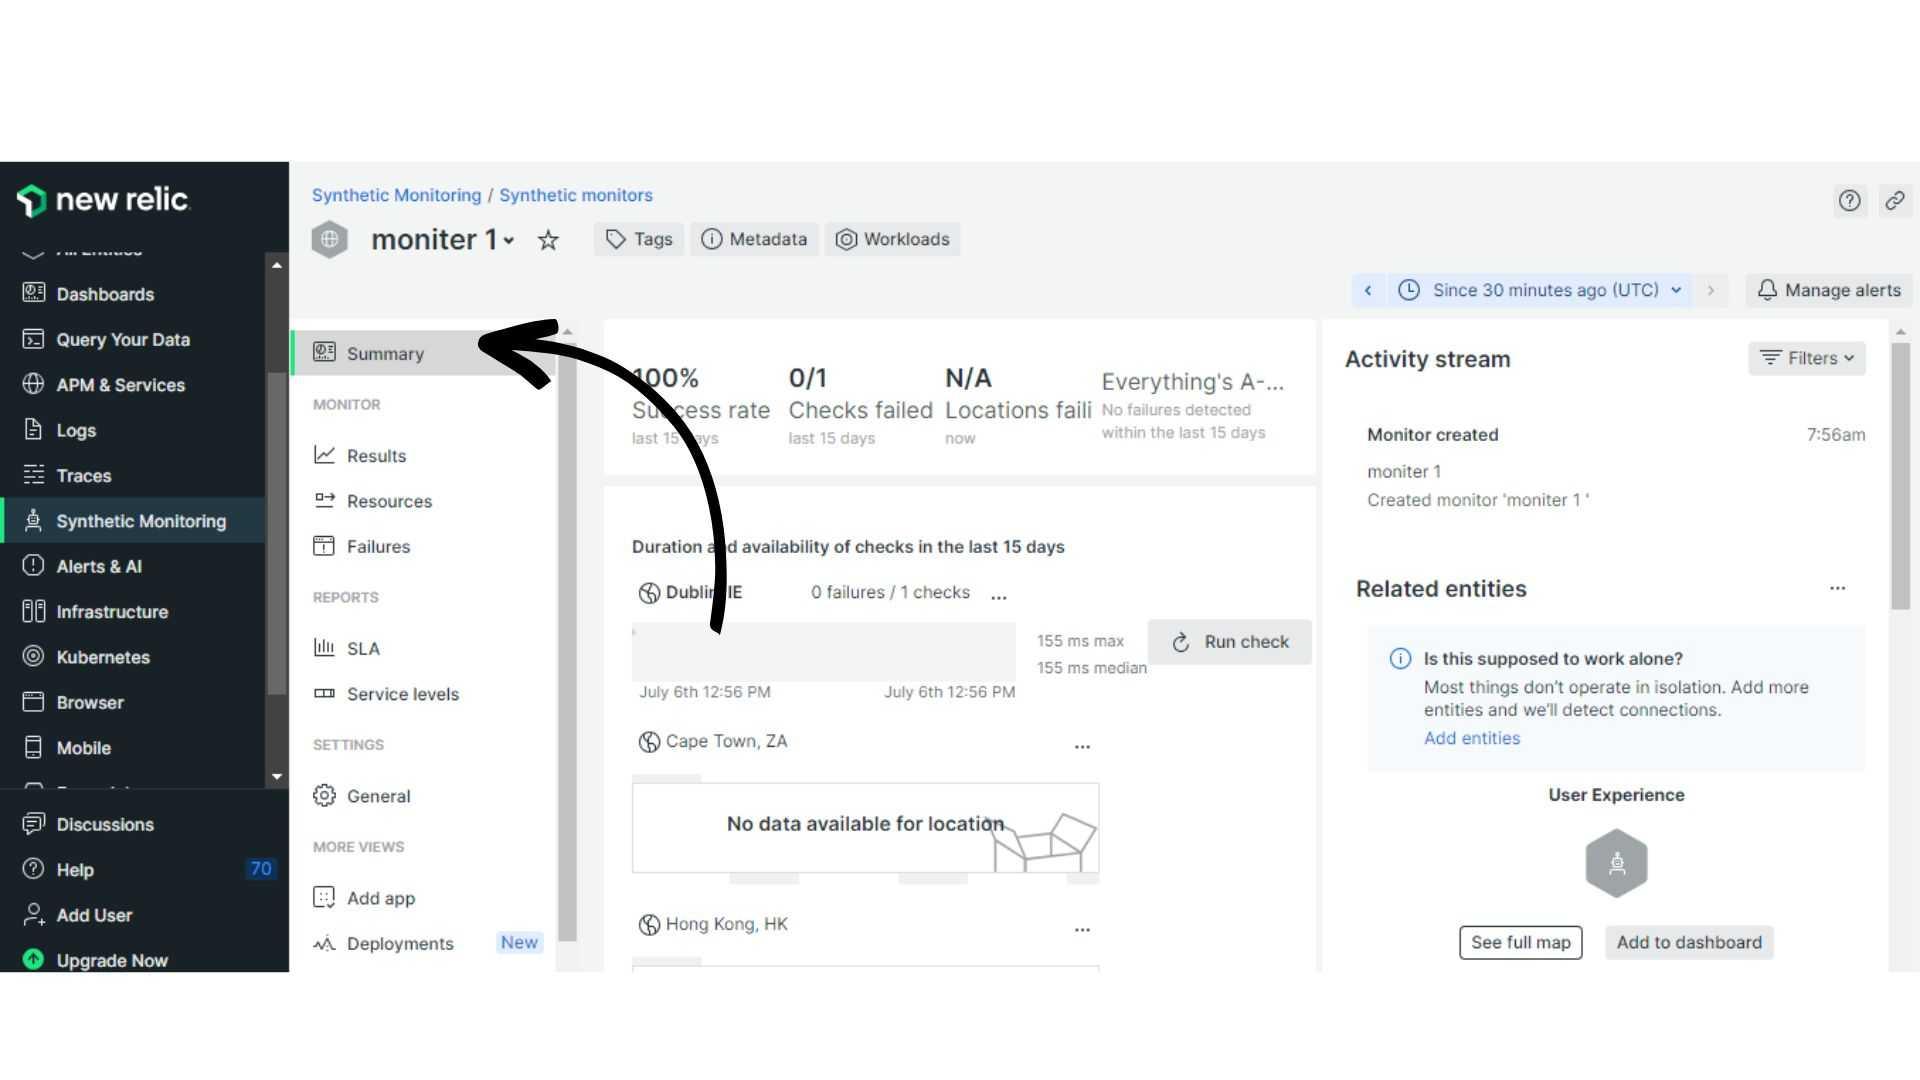Favorite moniter 1 with the star
Screen dimensions: 1920x1080
point(548,240)
